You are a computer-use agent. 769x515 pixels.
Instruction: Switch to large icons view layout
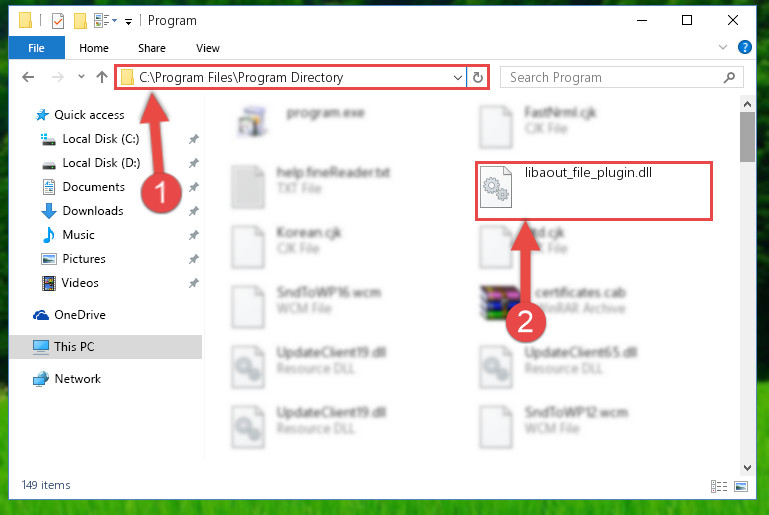tap(741, 486)
